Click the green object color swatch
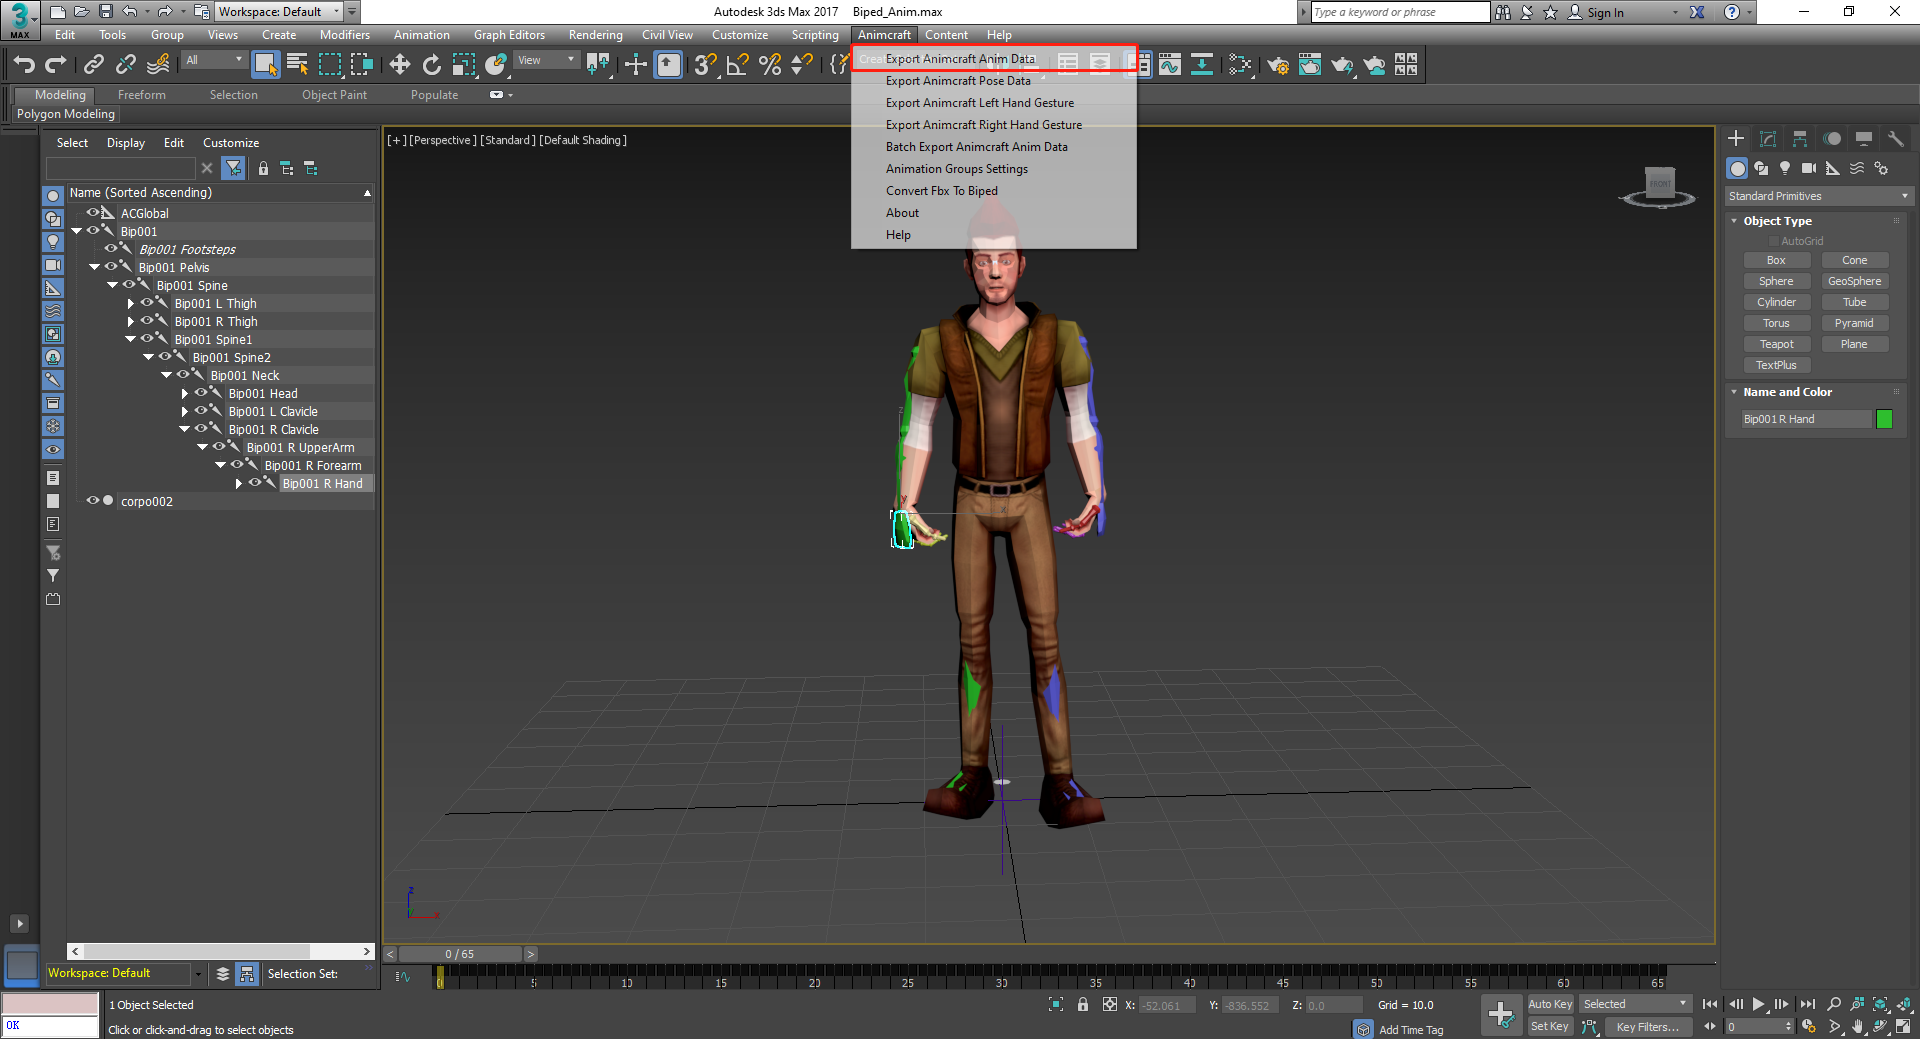This screenshot has width=1920, height=1039. [x=1884, y=419]
